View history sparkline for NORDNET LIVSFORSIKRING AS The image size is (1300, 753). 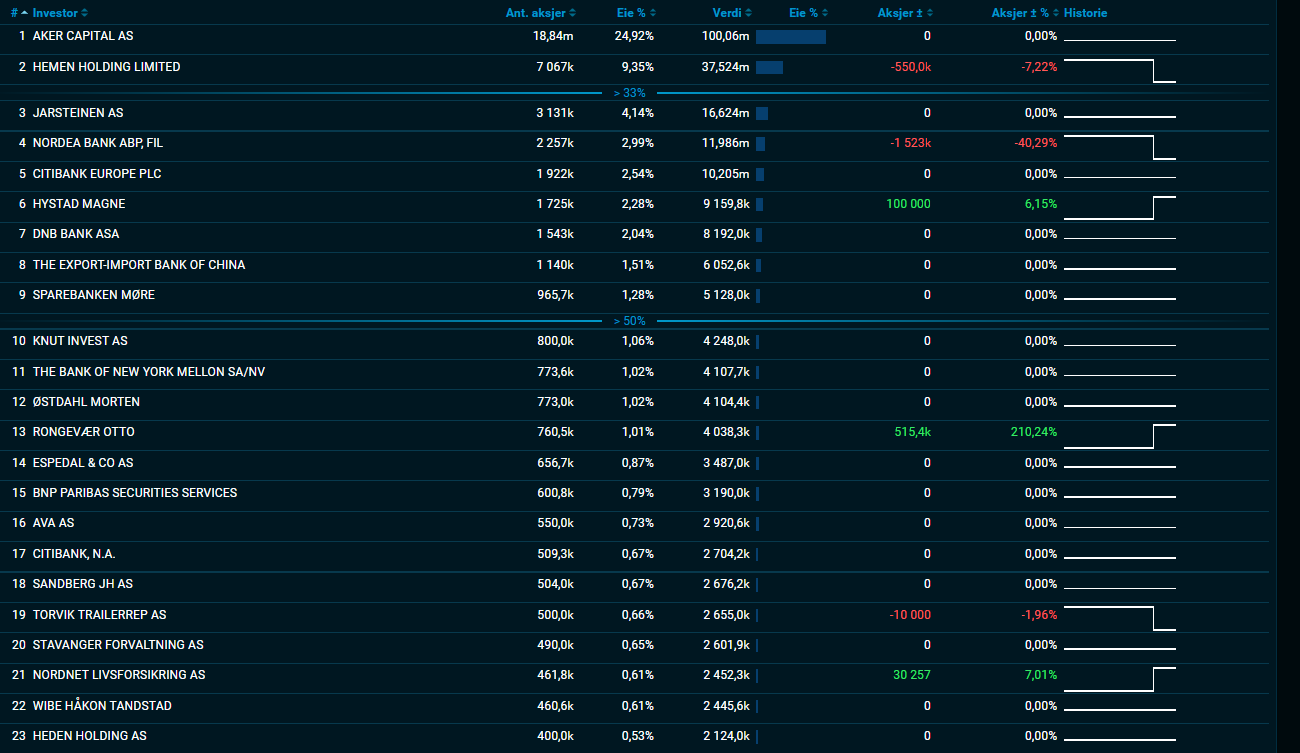tap(1120, 679)
